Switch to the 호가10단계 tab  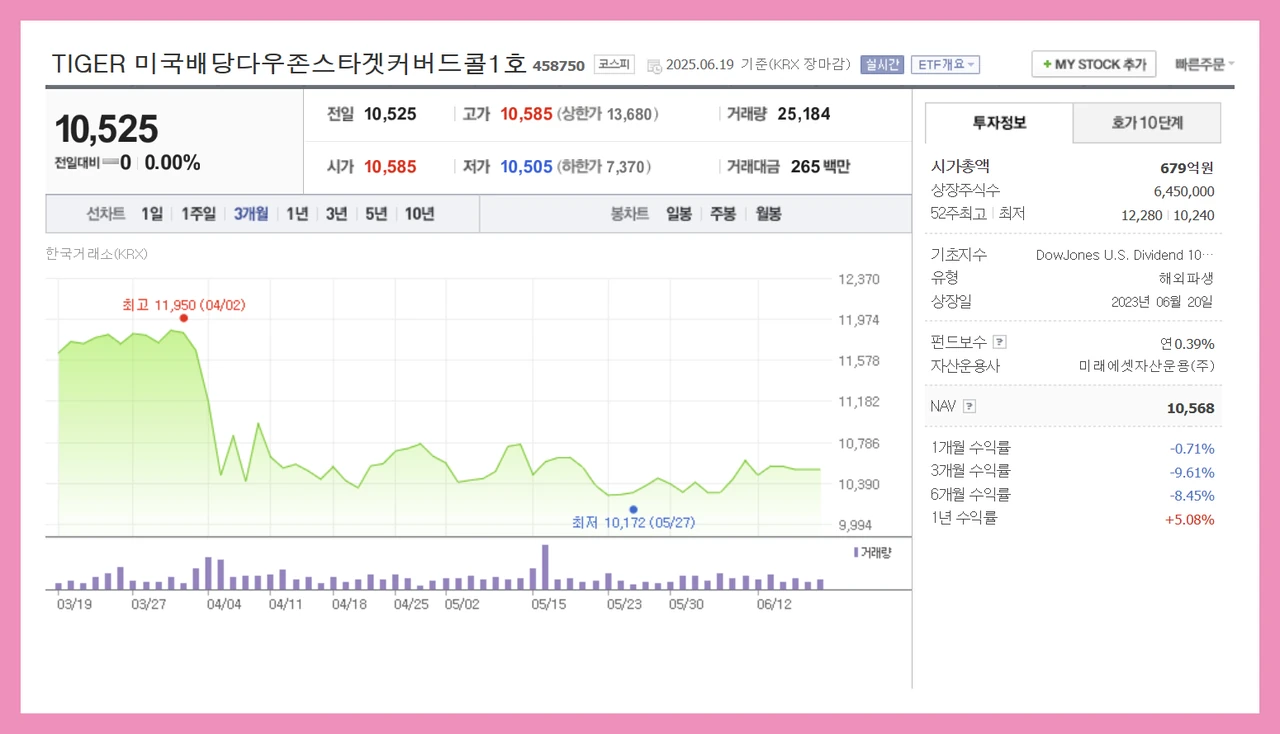pyautogui.click(x=1147, y=123)
